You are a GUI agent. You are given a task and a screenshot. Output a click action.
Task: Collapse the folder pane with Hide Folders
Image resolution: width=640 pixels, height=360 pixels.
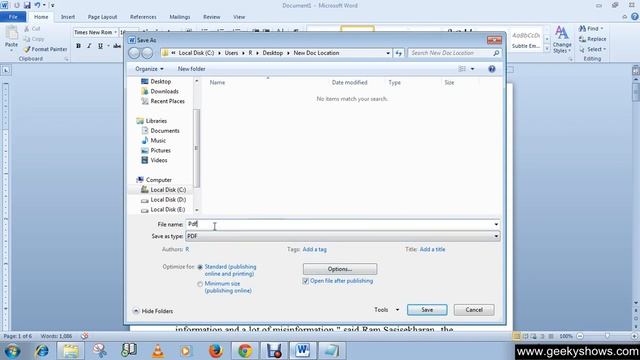coord(153,311)
